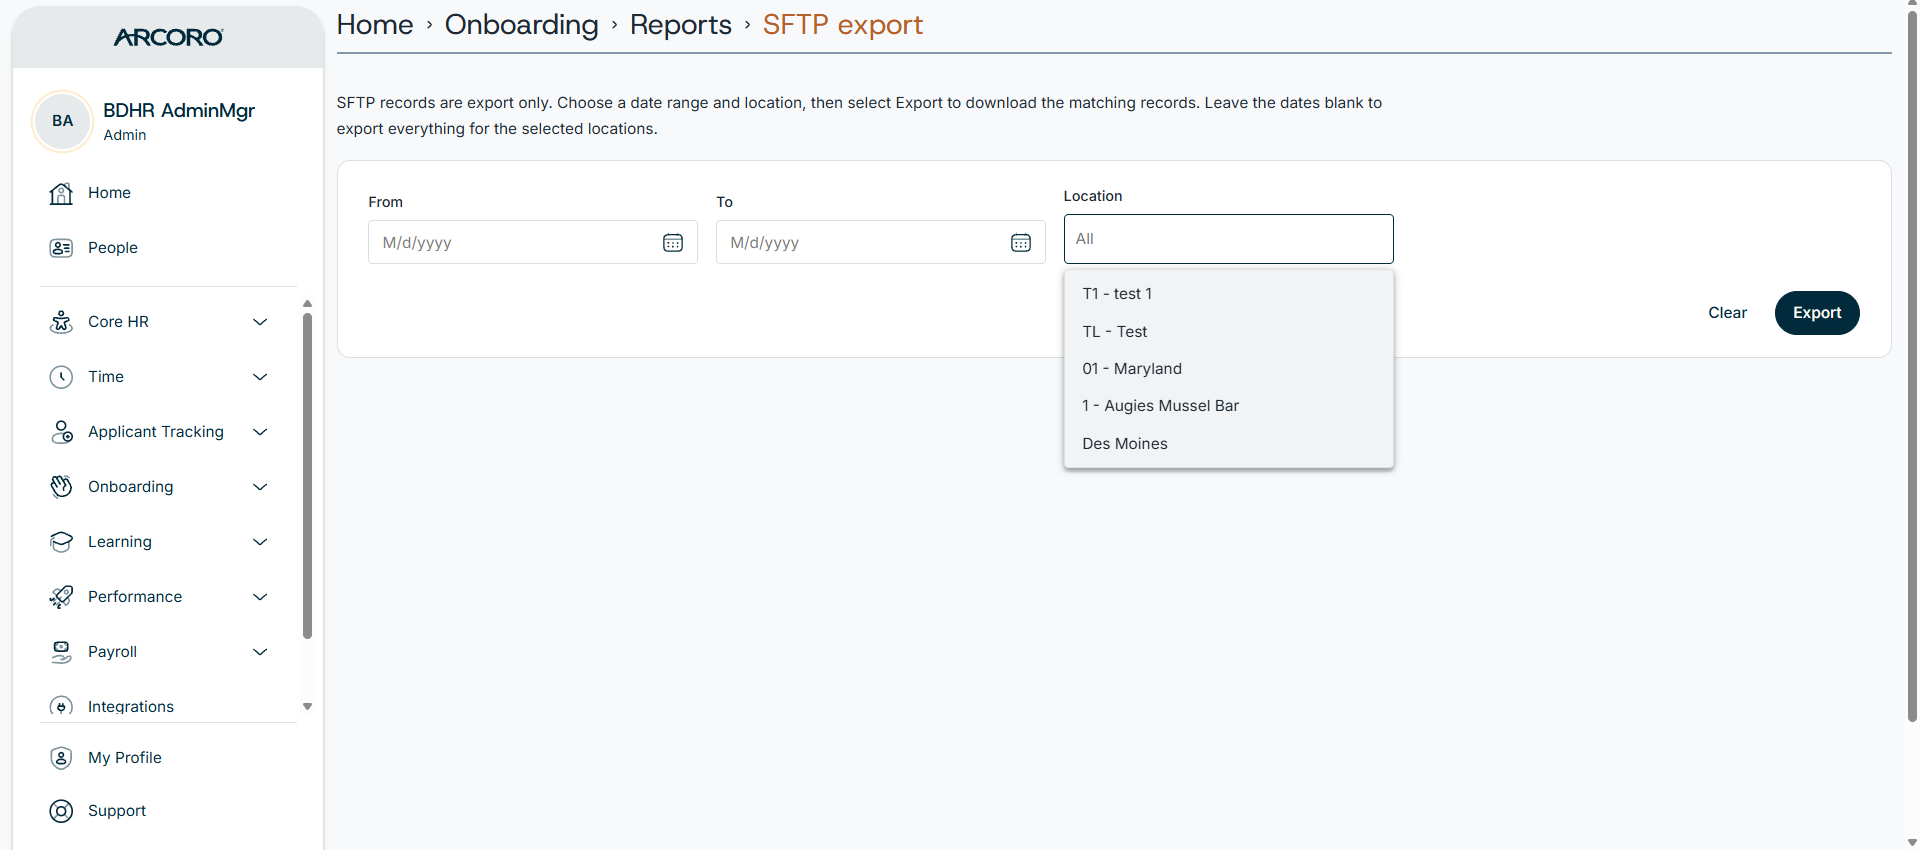The image size is (1920, 850).
Task: Click the From date input field
Action: tap(532, 243)
